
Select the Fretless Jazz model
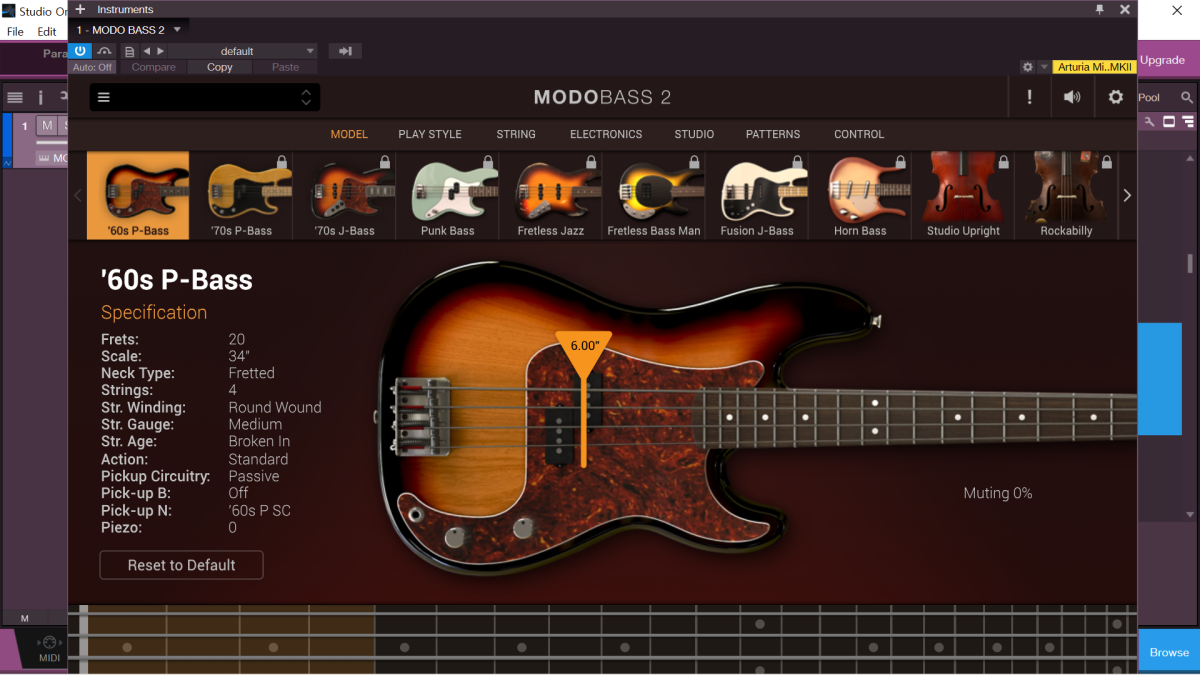[550, 195]
